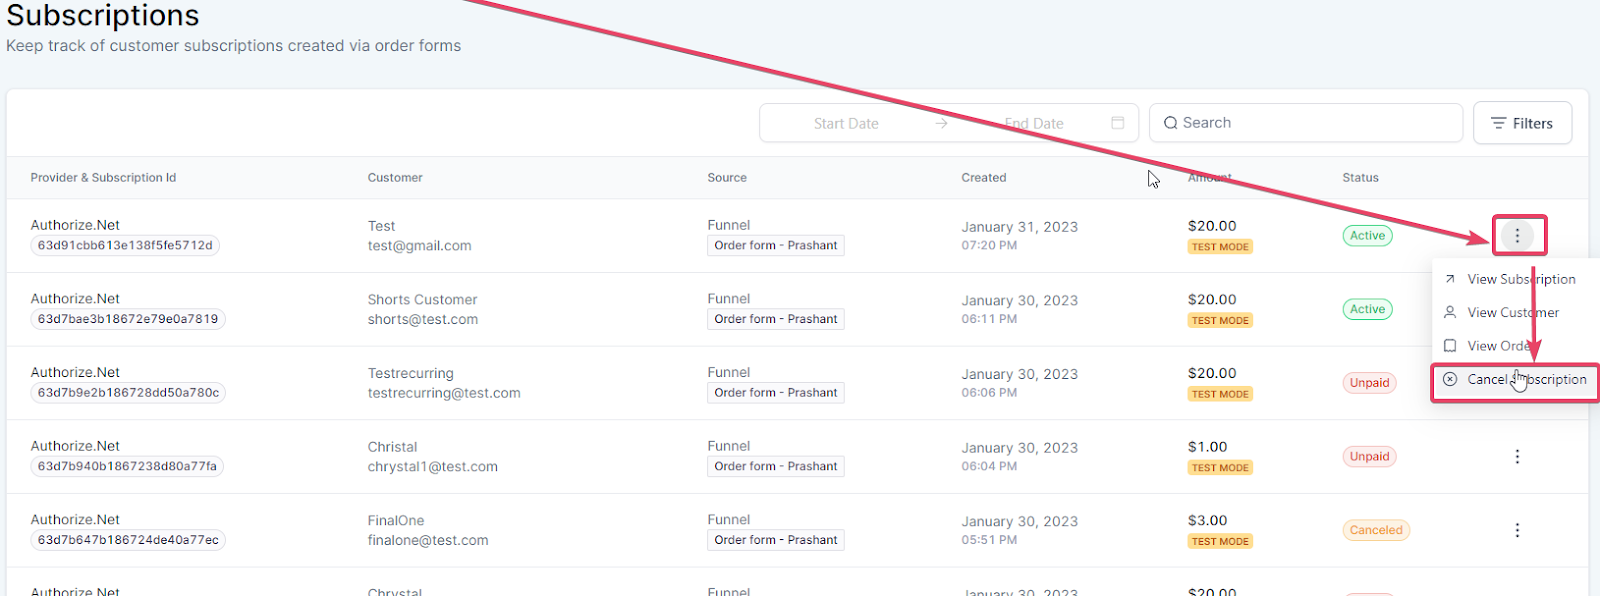The image size is (1600, 596).
Task: Click the Canceled status badge for FinalOne
Action: click(x=1376, y=531)
